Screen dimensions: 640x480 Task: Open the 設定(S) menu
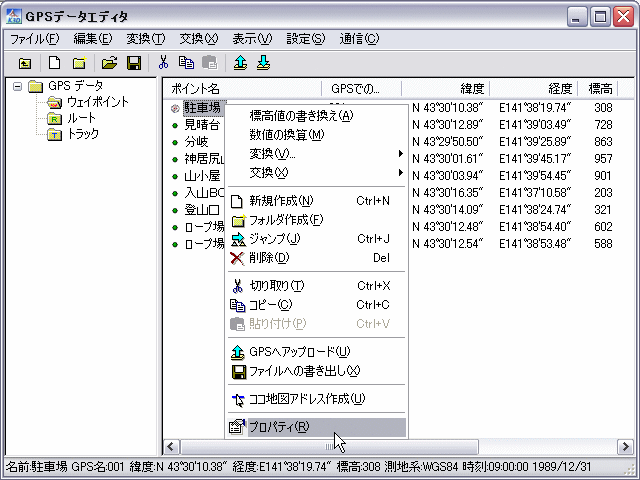[306, 39]
